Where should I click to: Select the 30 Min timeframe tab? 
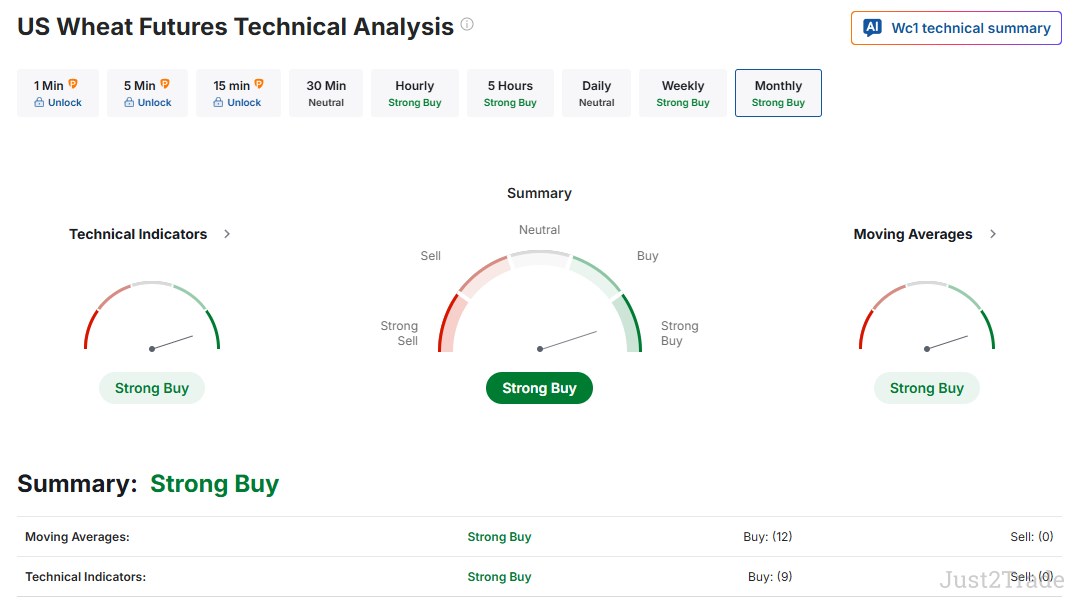click(326, 93)
